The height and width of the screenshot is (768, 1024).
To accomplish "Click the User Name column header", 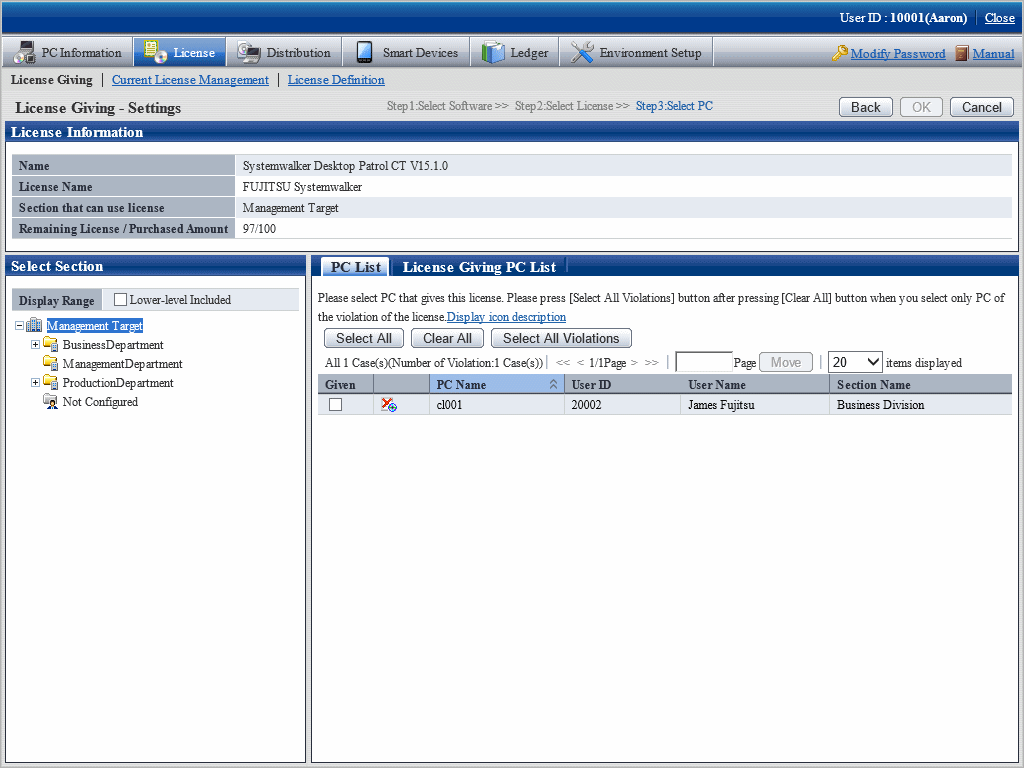I will (x=755, y=385).
